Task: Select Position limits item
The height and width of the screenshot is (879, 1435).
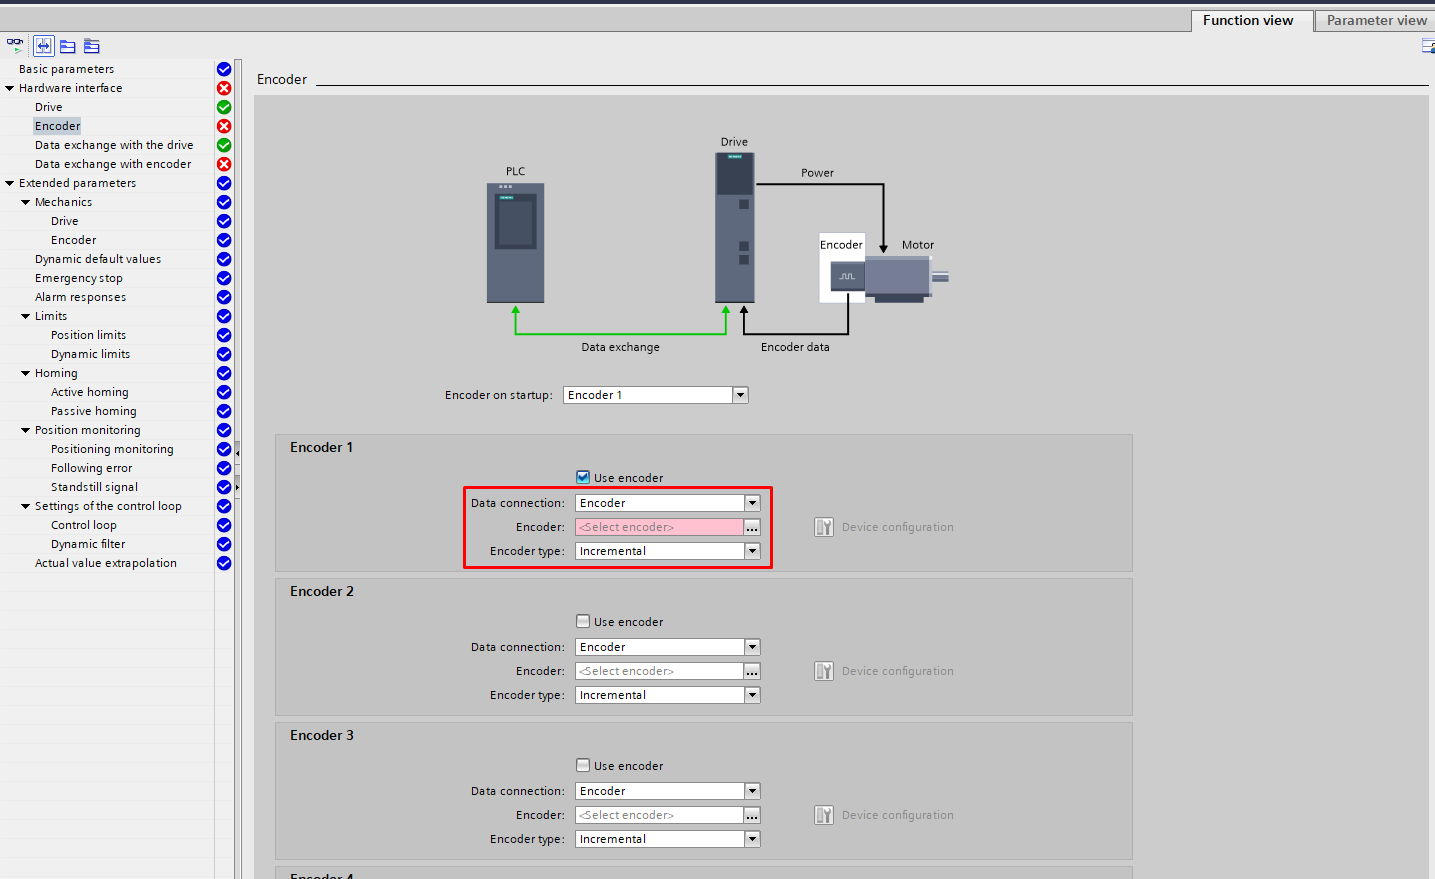Action: click(x=89, y=335)
